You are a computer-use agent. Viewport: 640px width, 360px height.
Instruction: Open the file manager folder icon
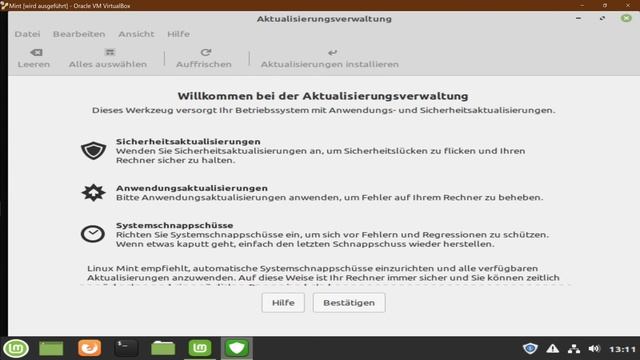pyautogui.click(x=163, y=348)
